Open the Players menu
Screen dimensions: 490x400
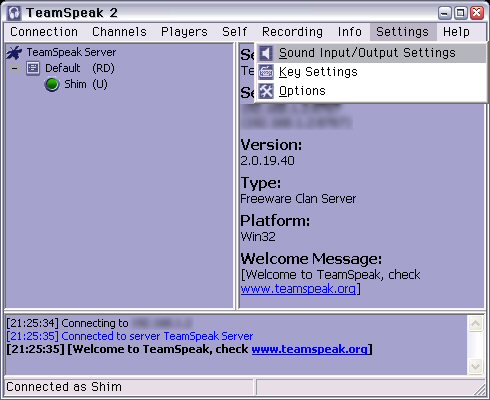(184, 32)
